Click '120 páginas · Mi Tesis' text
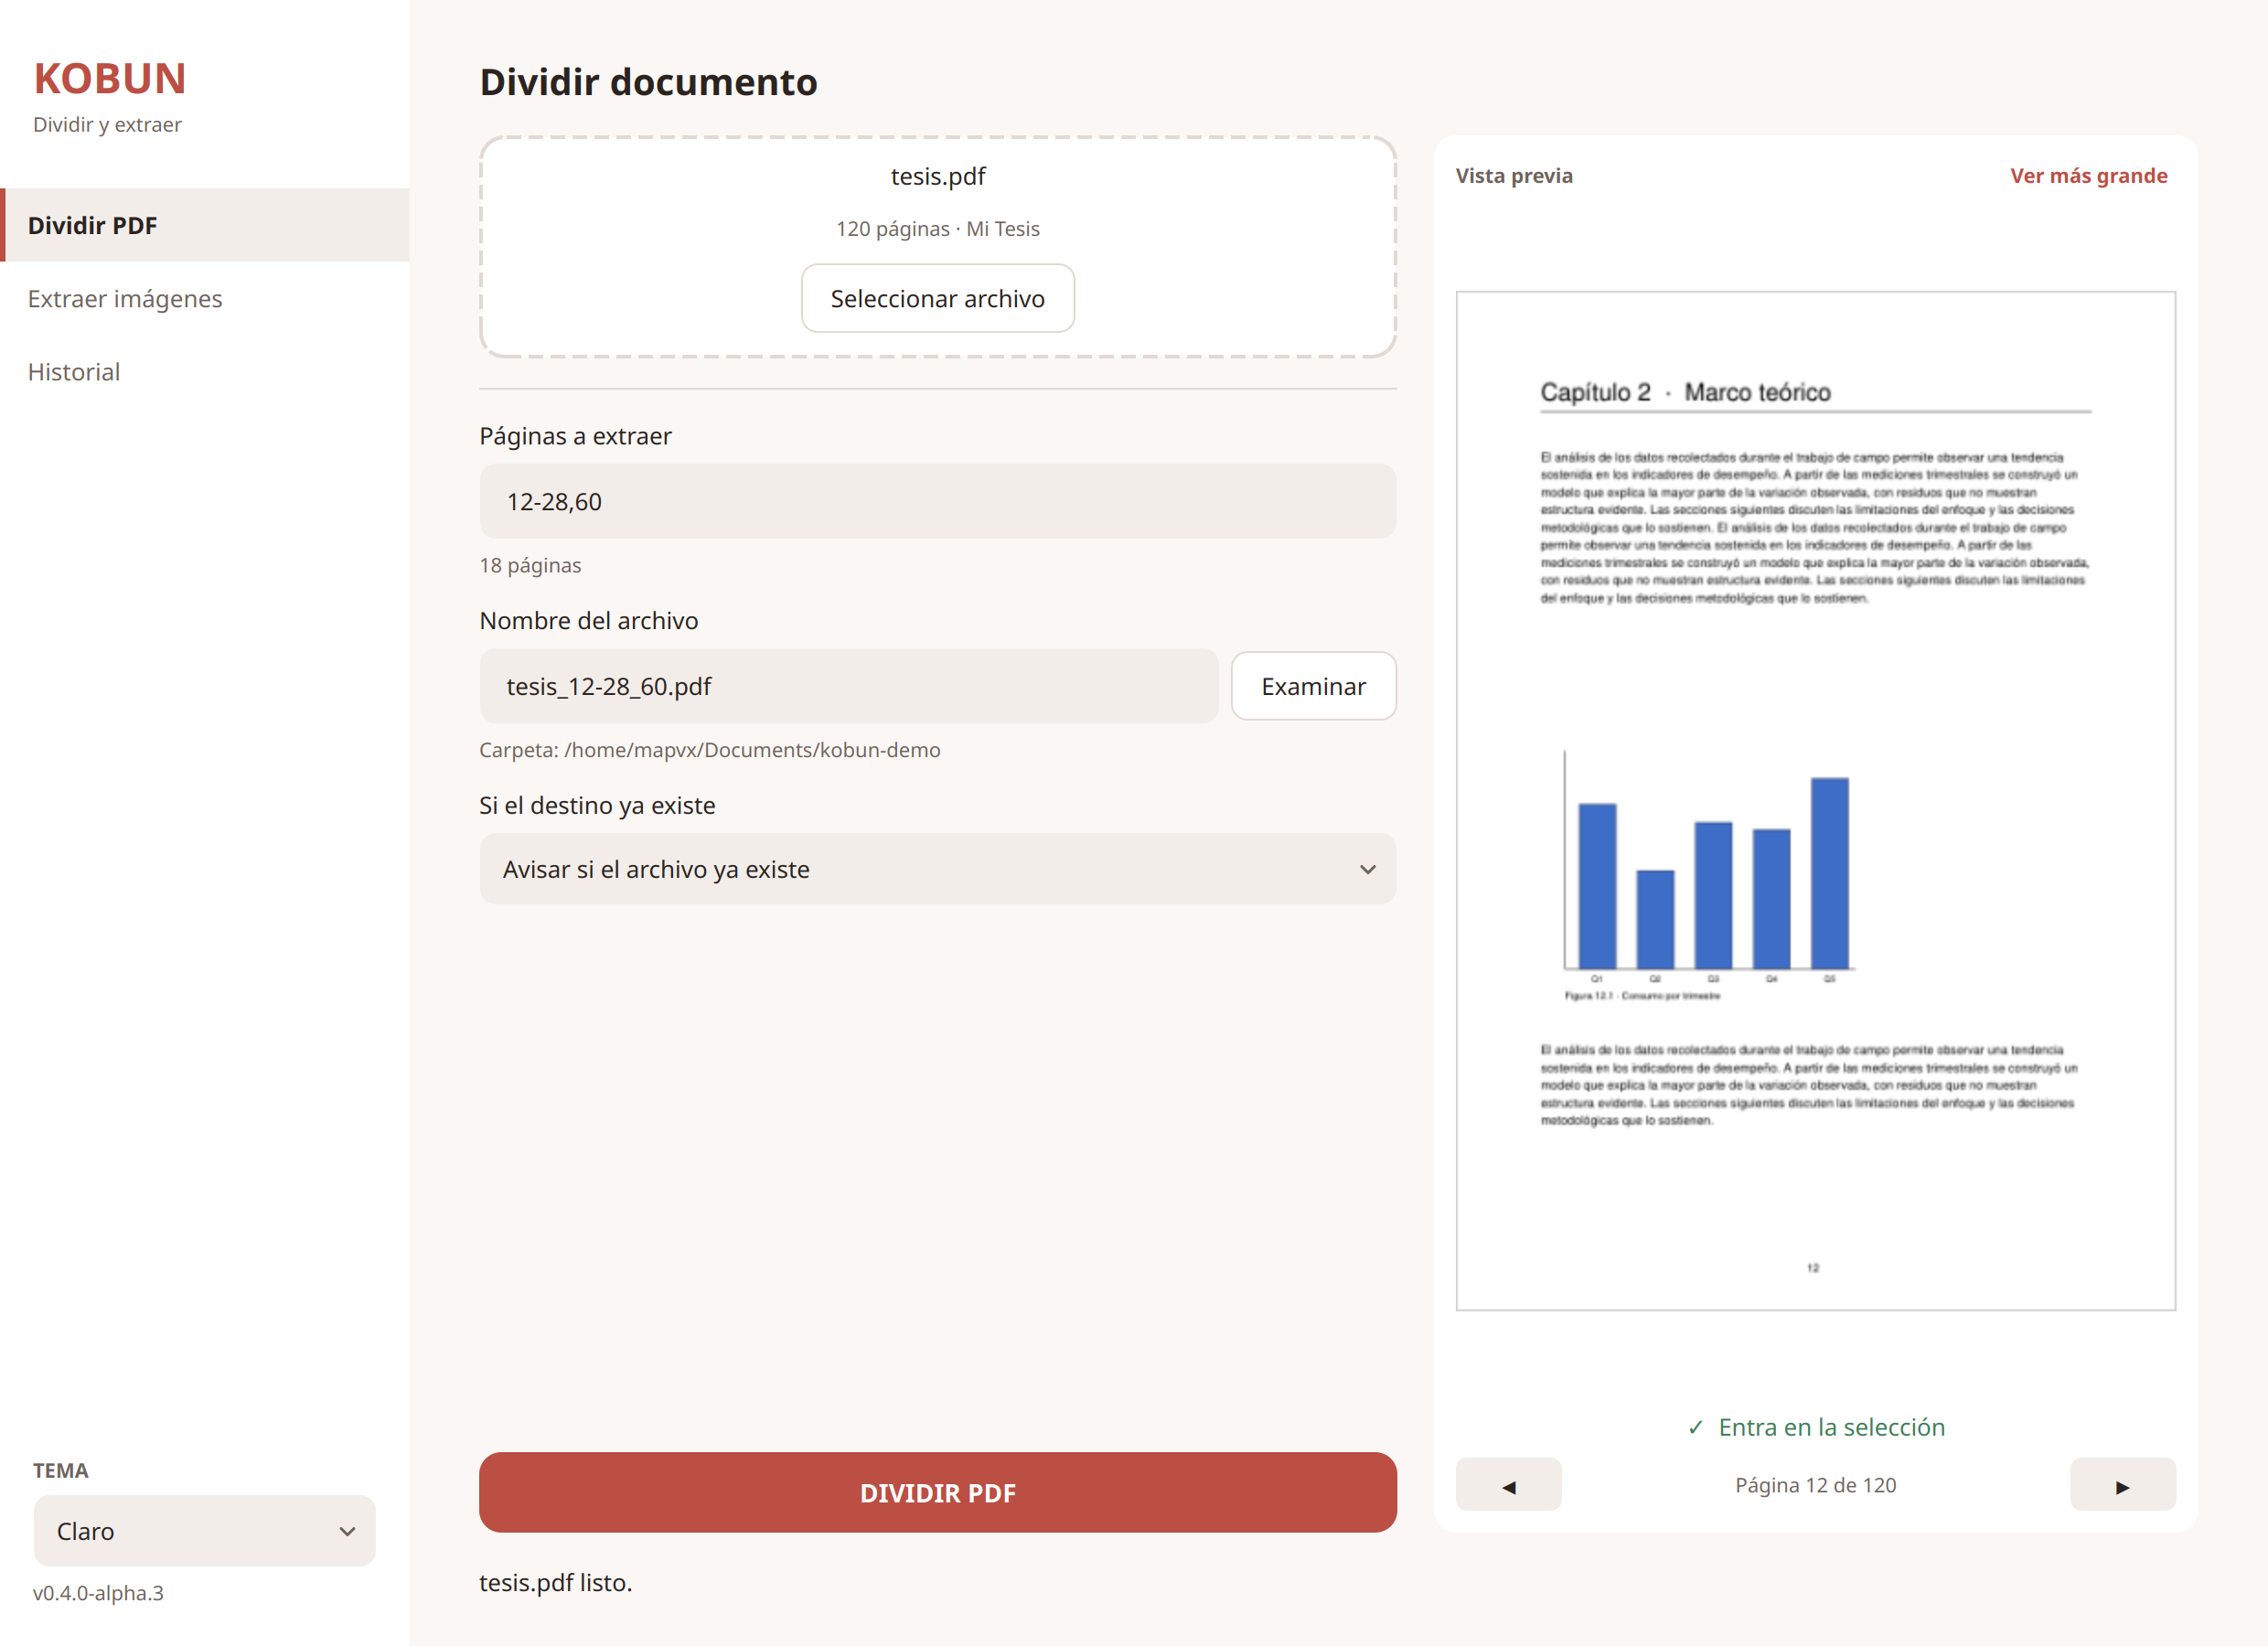 (x=937, y=229)
